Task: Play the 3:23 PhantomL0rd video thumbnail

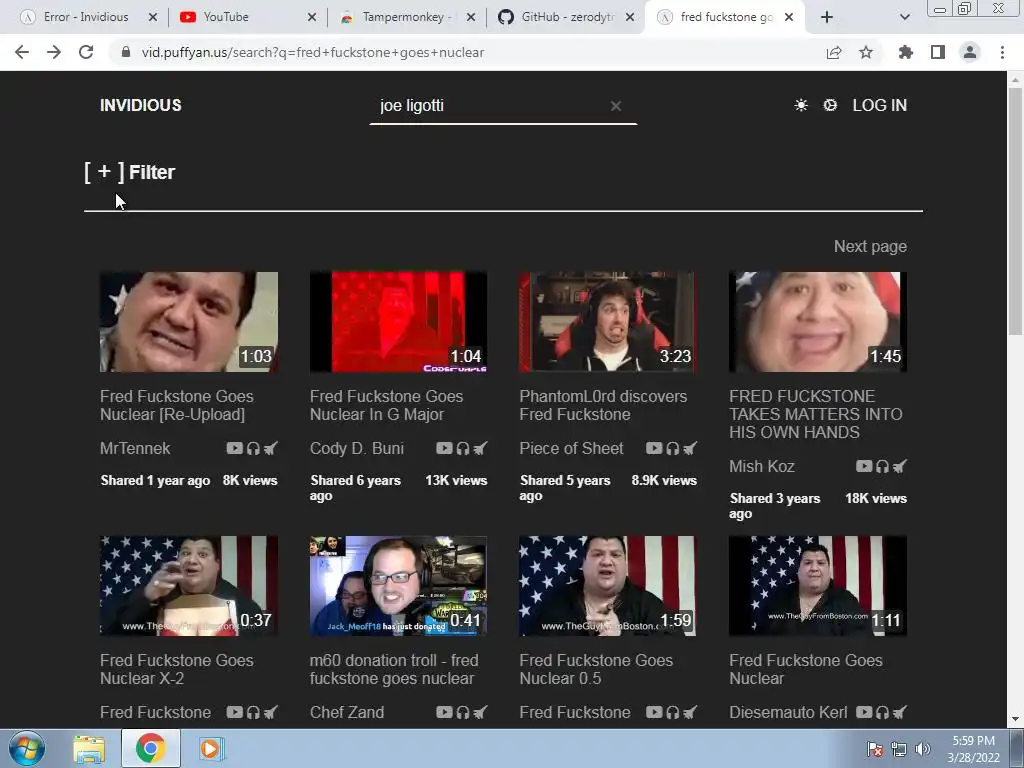Action: 607,322
